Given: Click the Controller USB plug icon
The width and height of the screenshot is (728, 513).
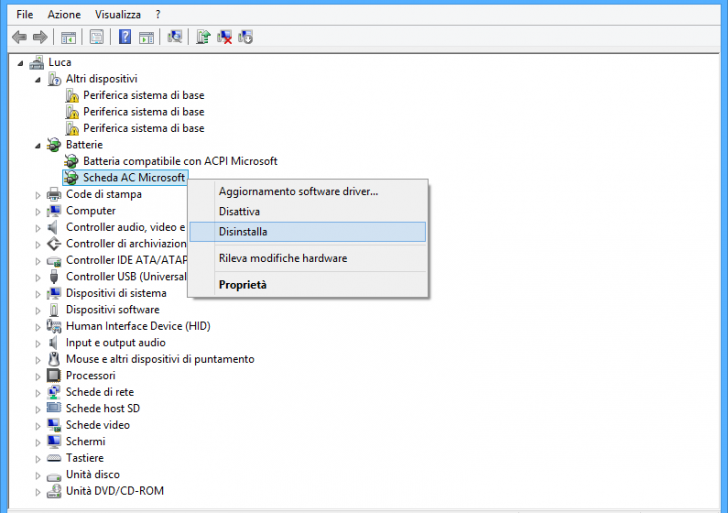Looking at the screenshot, I should click(x=54, y=277).
